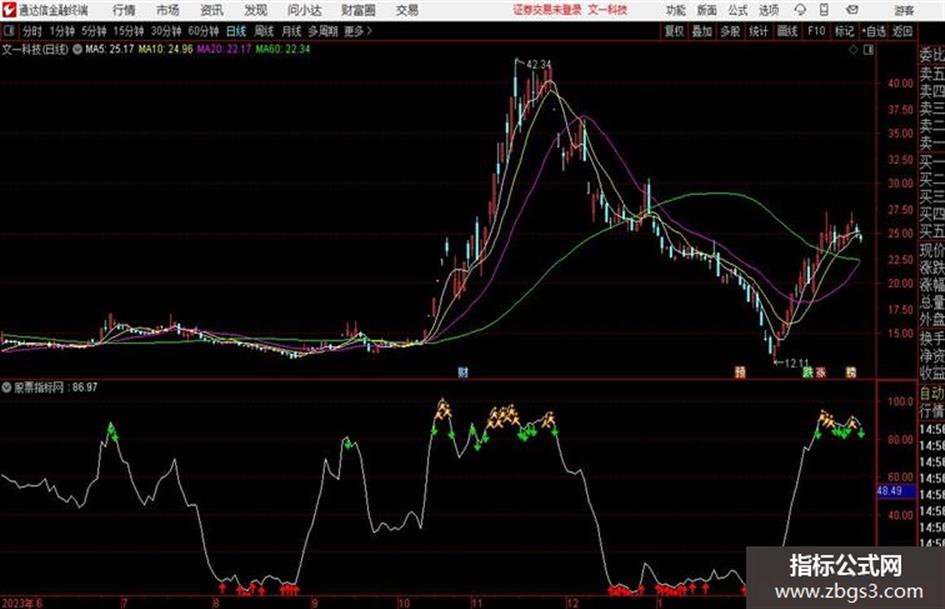
Task: Open the 功能 menu
Action: [676, 10]
